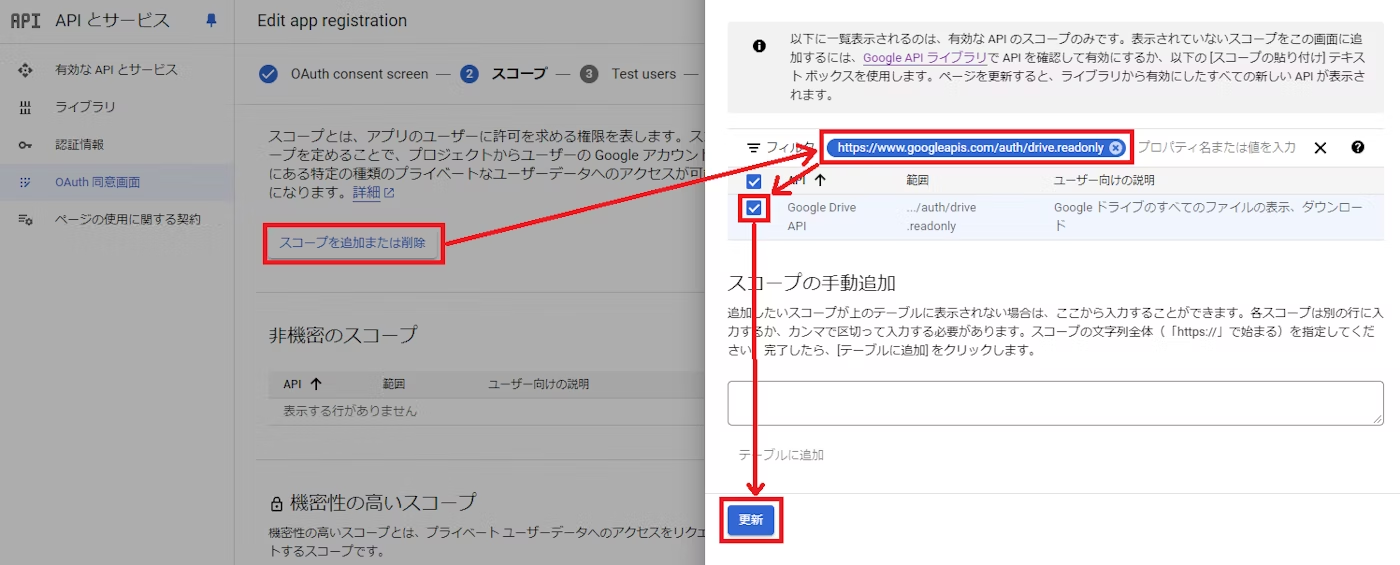Click the スコープを追加または削除 button
This screenshot has width=1400, height=565.
(x=353, y=243)
